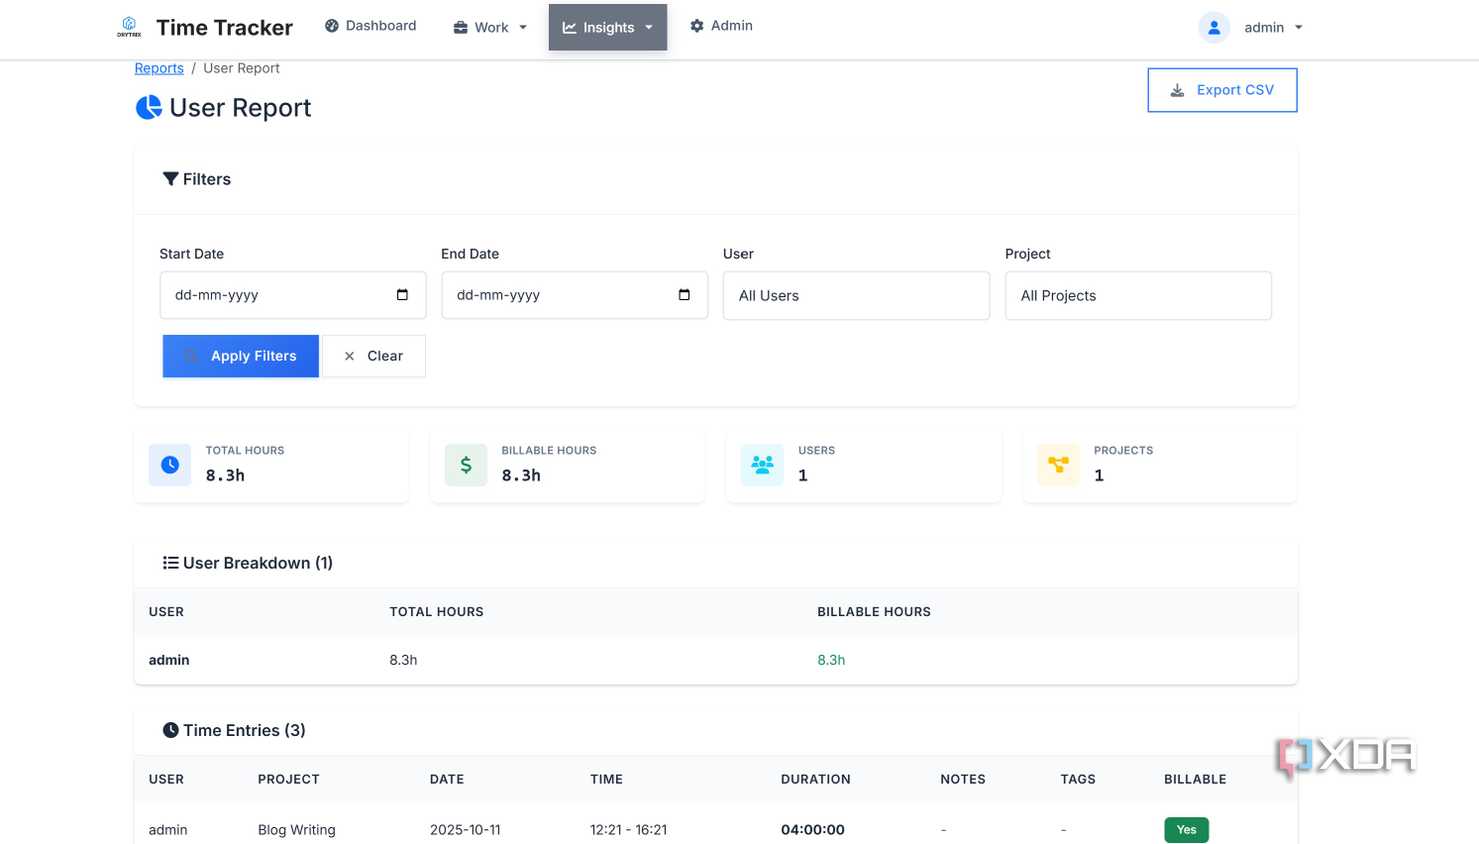Click the DURATION column header

coord(816,779)
